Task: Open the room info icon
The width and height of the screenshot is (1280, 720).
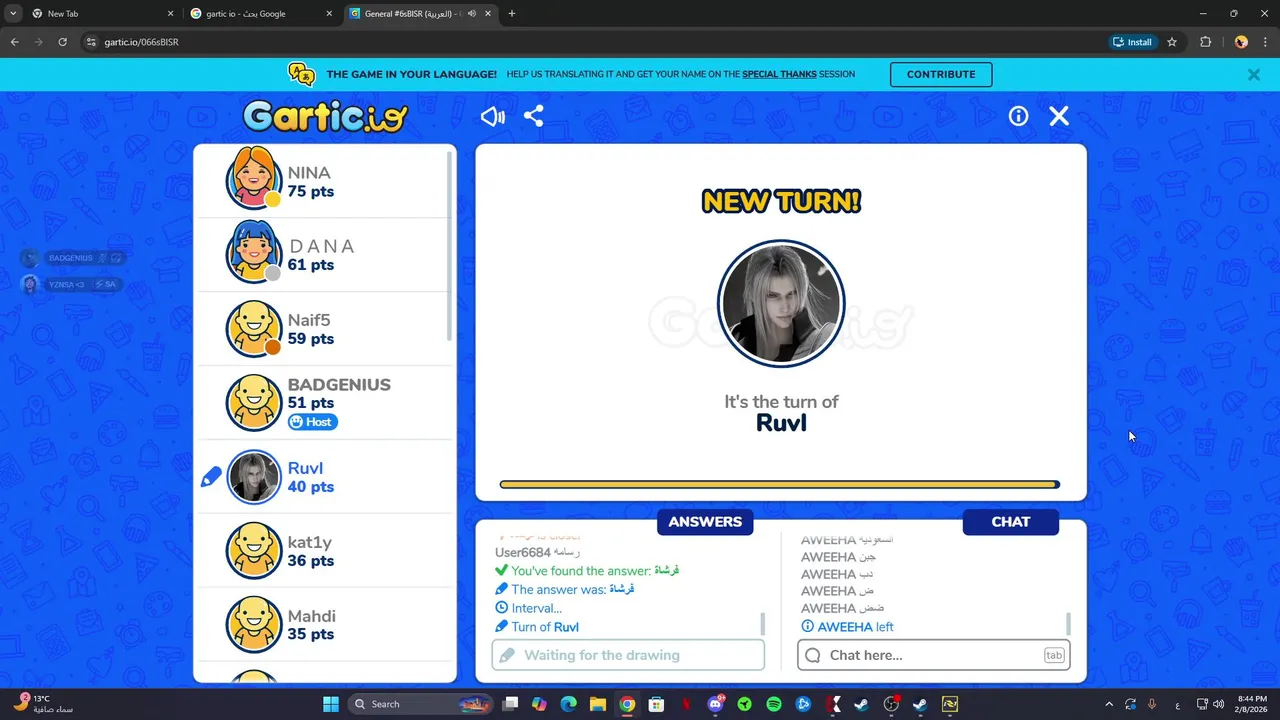Action: tap(1018, 116)
